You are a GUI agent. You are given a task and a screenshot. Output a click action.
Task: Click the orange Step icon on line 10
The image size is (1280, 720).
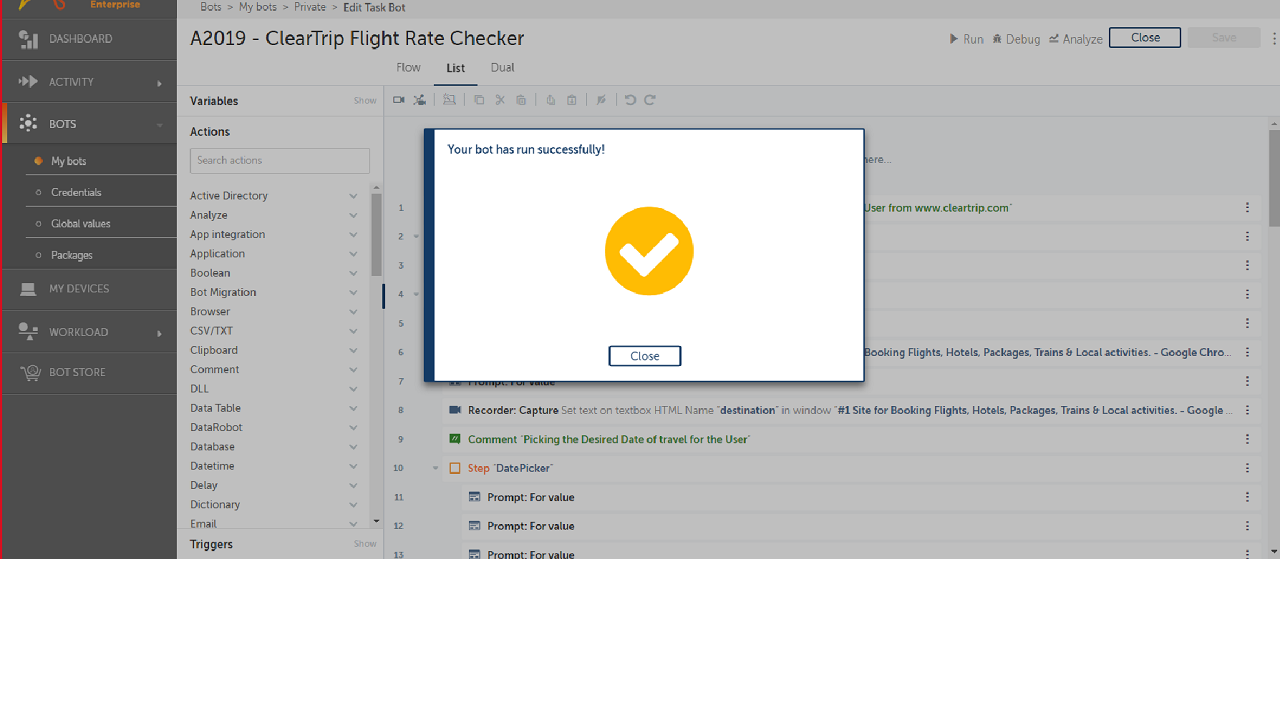[x=455, y=468]
